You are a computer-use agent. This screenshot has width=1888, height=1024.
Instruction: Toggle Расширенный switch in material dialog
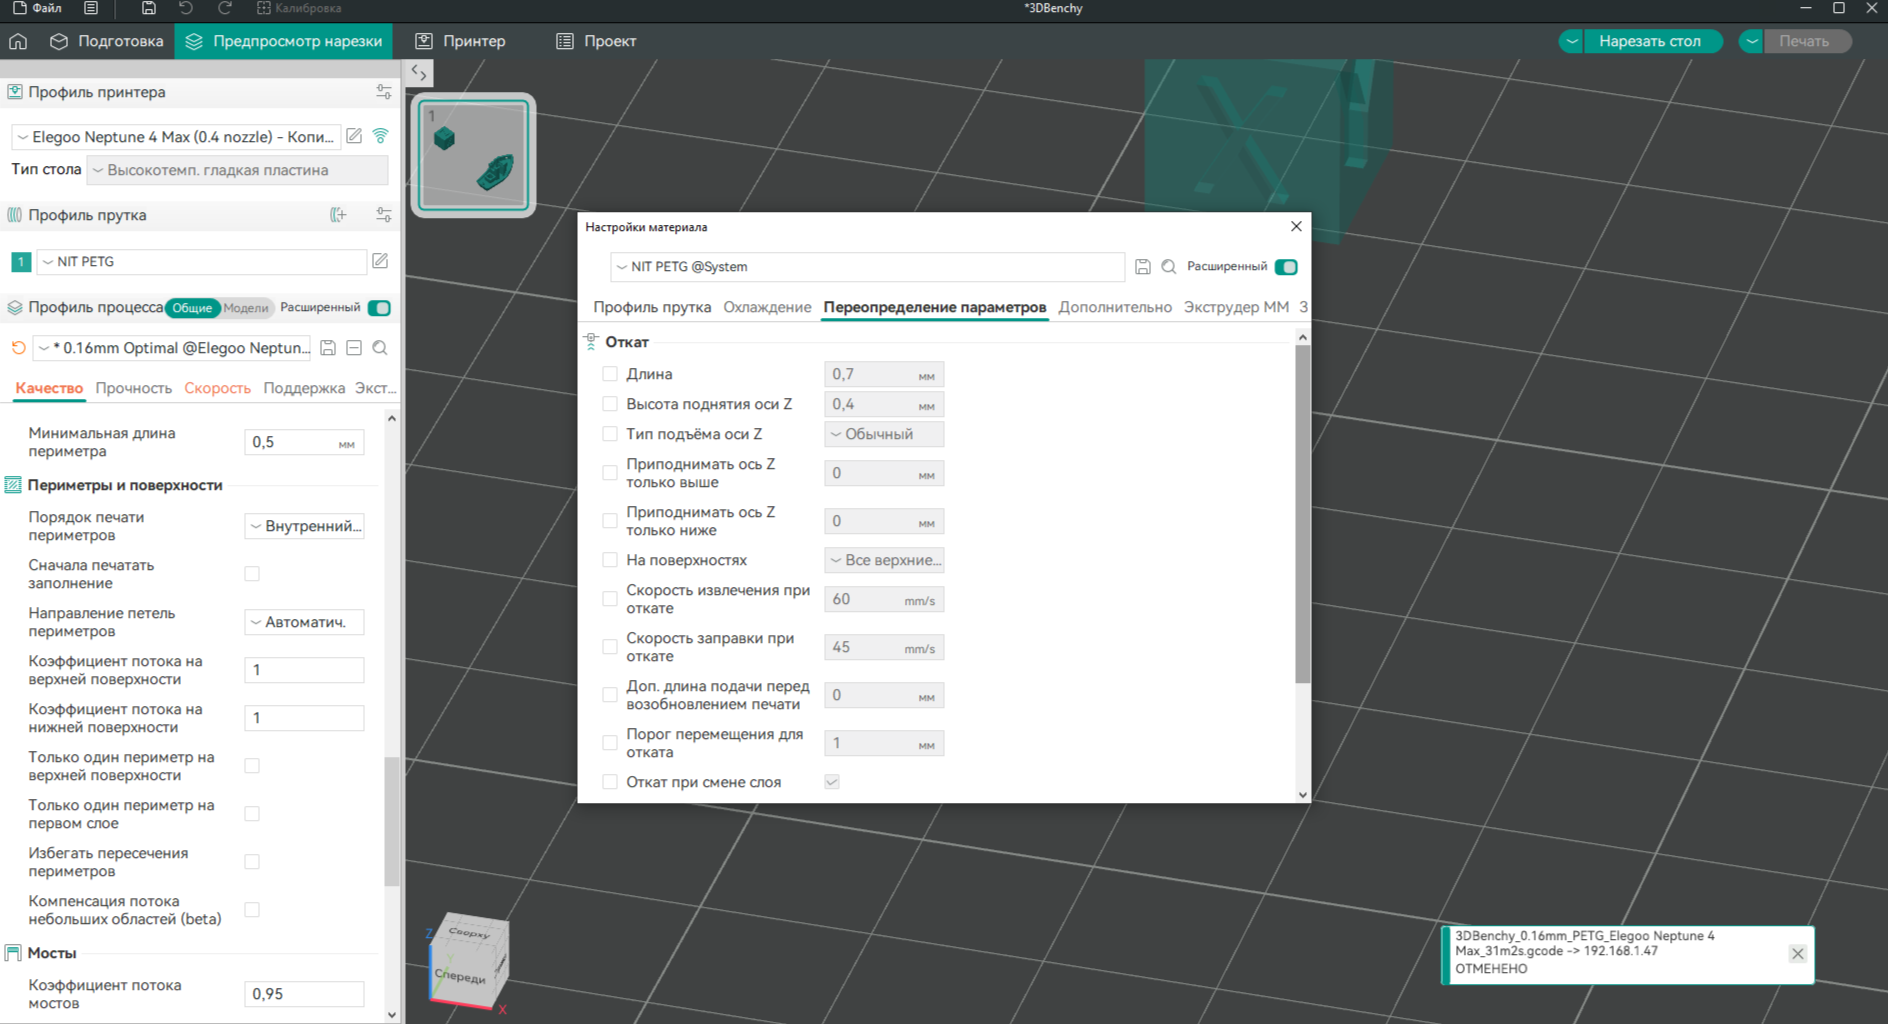(1287, 267)
